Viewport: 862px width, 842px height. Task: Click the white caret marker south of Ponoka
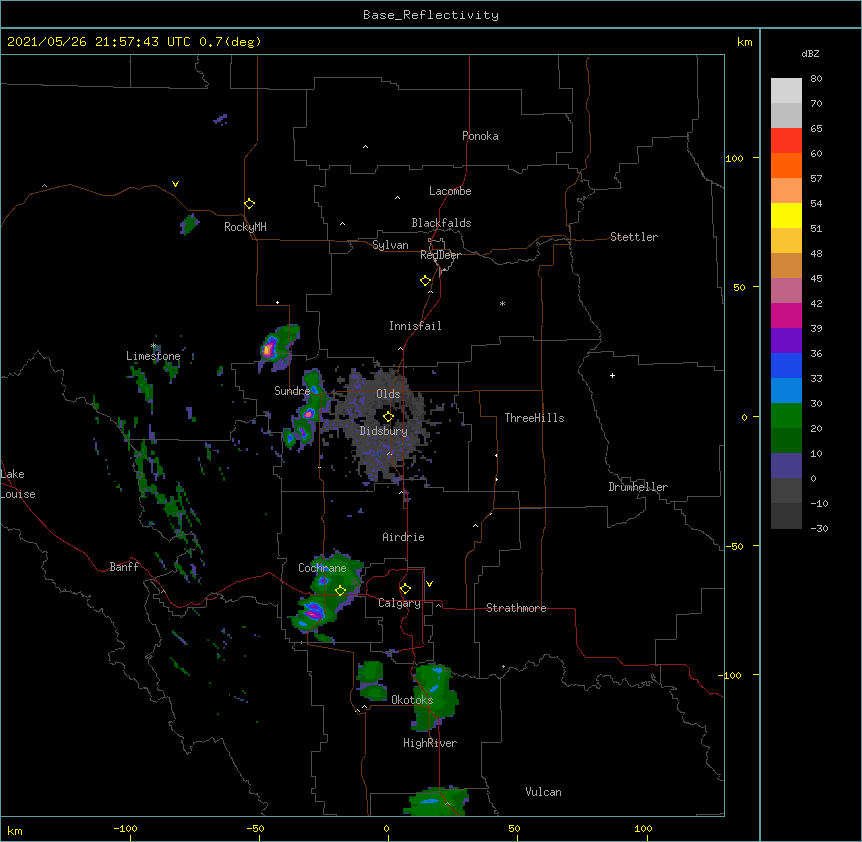tap(366, 147)
